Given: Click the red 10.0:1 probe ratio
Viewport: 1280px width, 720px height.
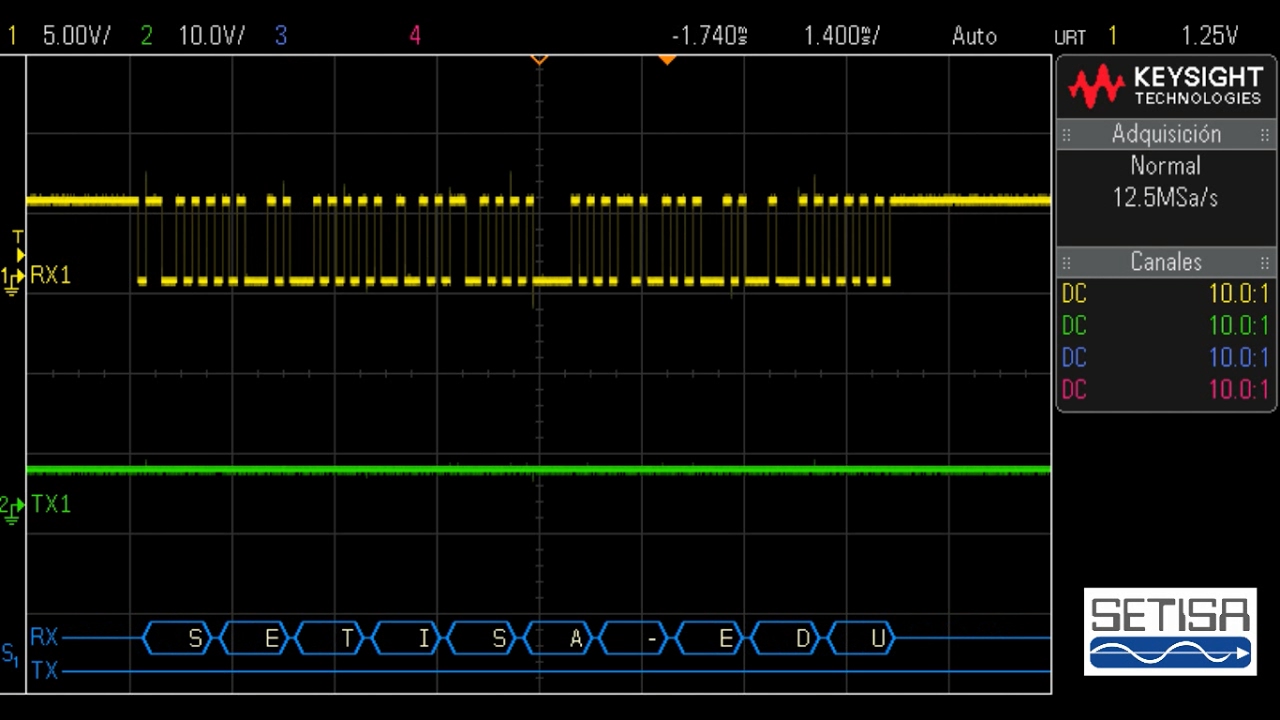Looking at the screenshot, I should 1239,390.
